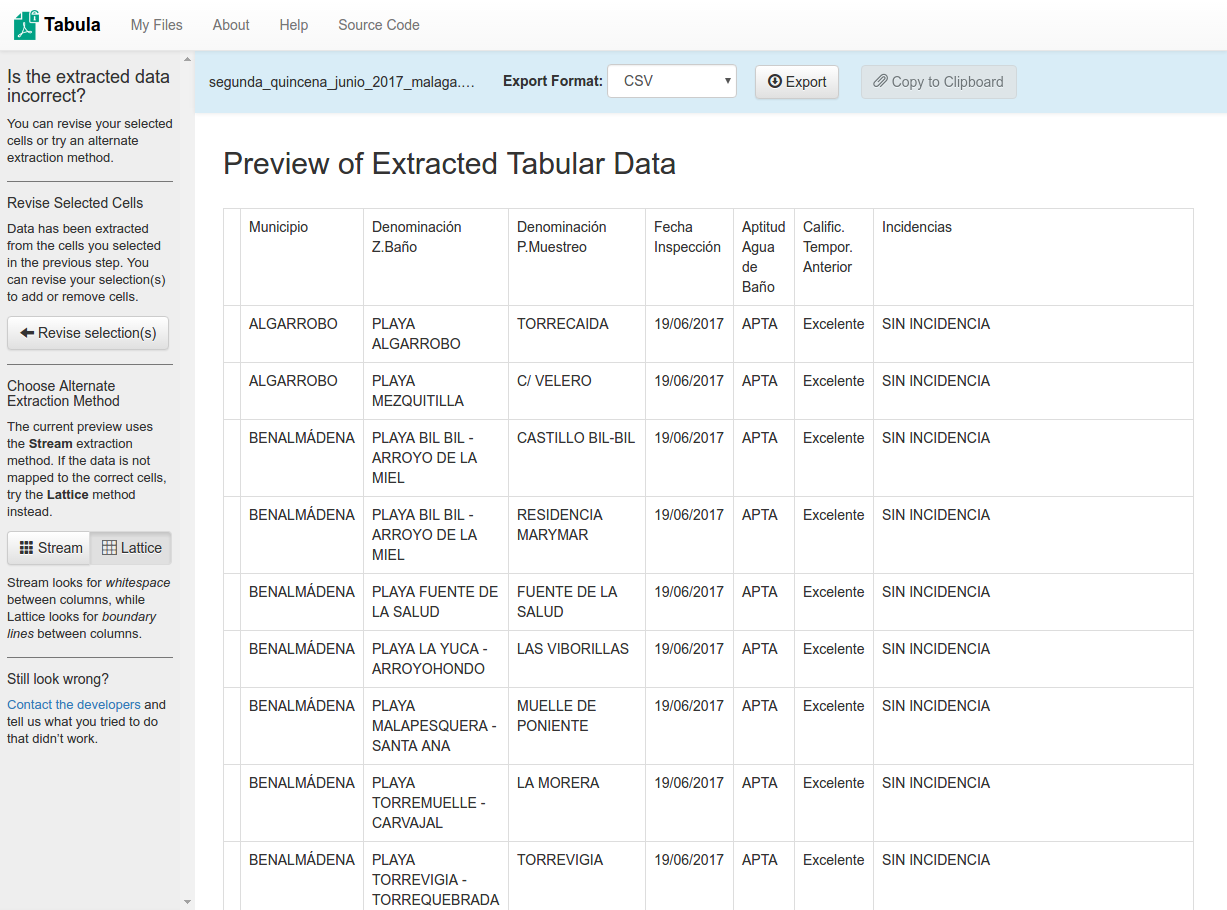Select the Stream extraction method grid icon
The height and width of the screenshot is (910, 1227).
click(x=27, y=548)
